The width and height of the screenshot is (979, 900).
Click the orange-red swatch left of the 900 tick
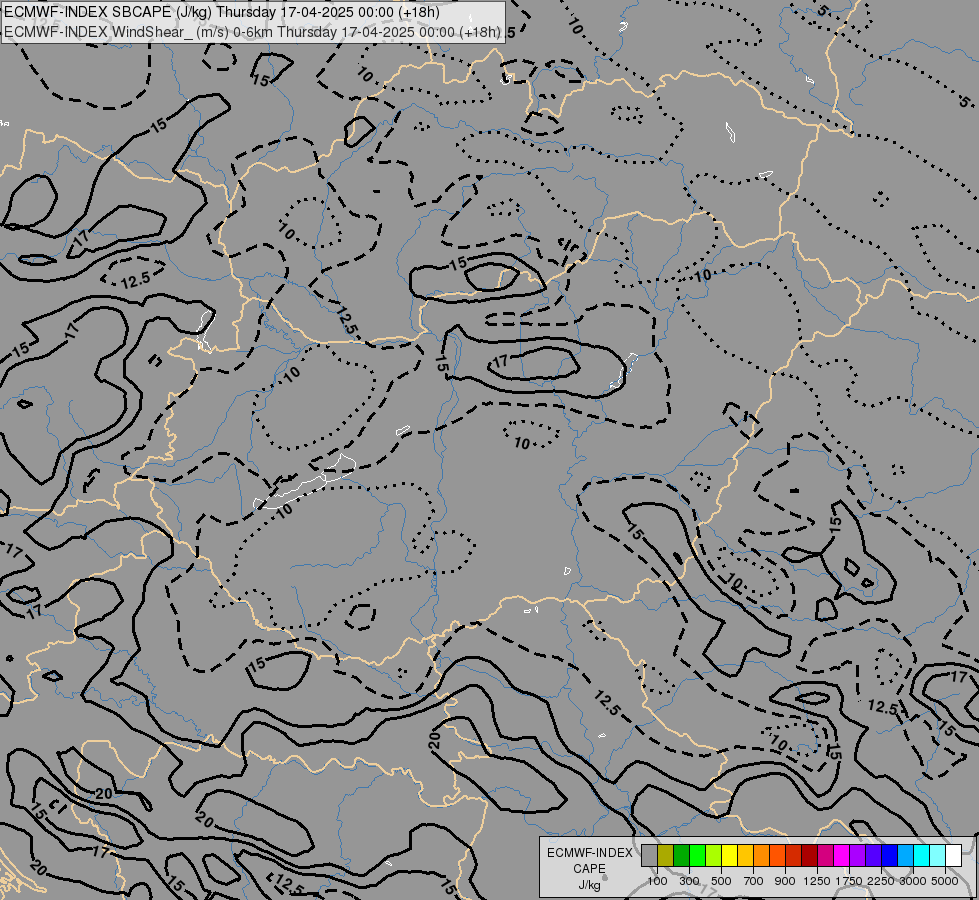point(777,856)
